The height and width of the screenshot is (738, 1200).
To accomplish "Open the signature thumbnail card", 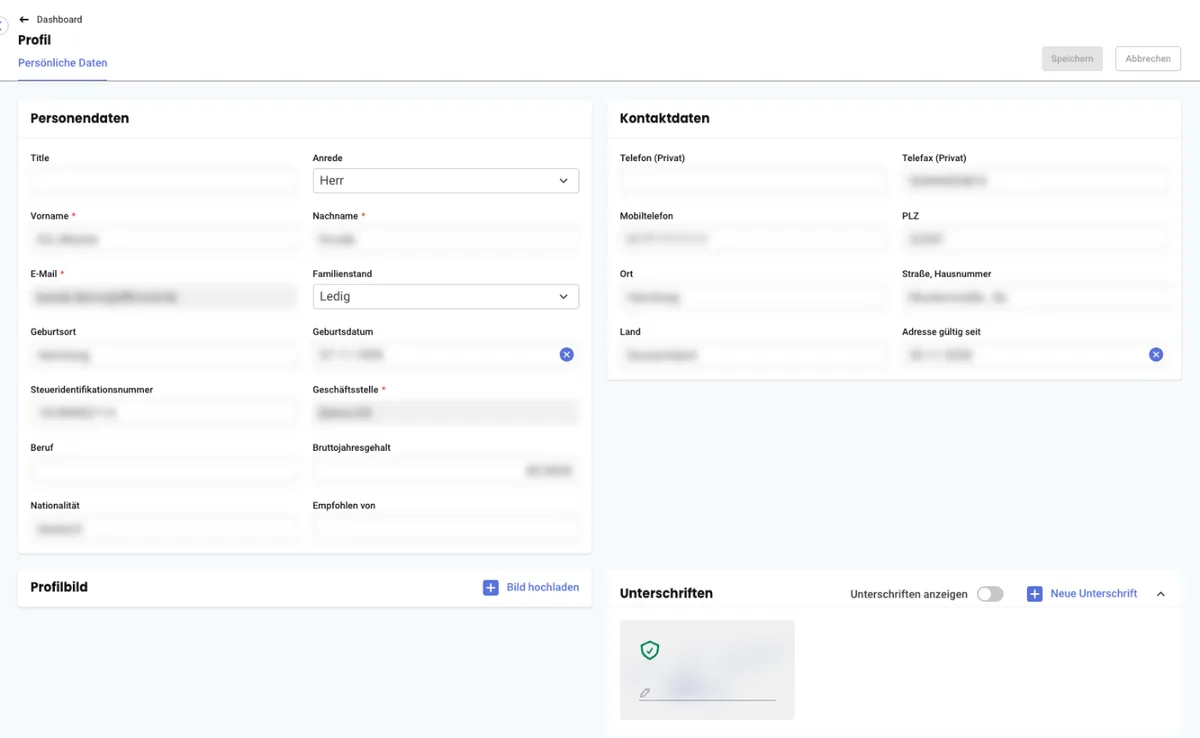I will [x=707, y=670].
